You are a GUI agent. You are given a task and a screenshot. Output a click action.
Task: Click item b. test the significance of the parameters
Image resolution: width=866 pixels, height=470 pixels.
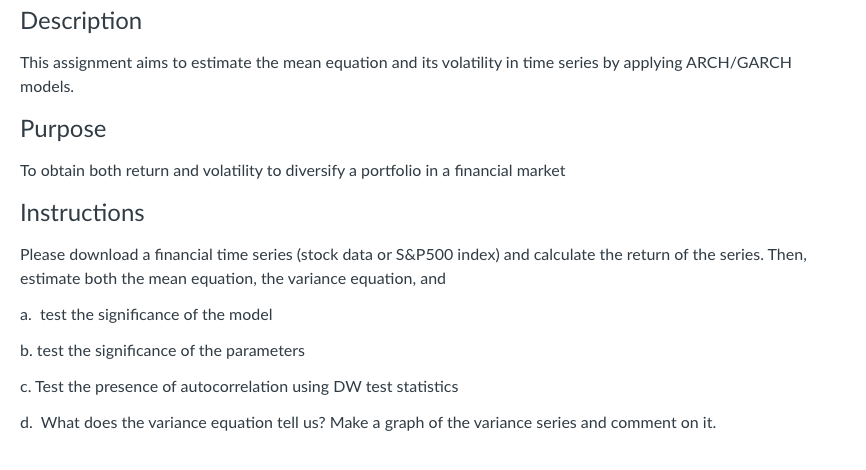[162, 351]
